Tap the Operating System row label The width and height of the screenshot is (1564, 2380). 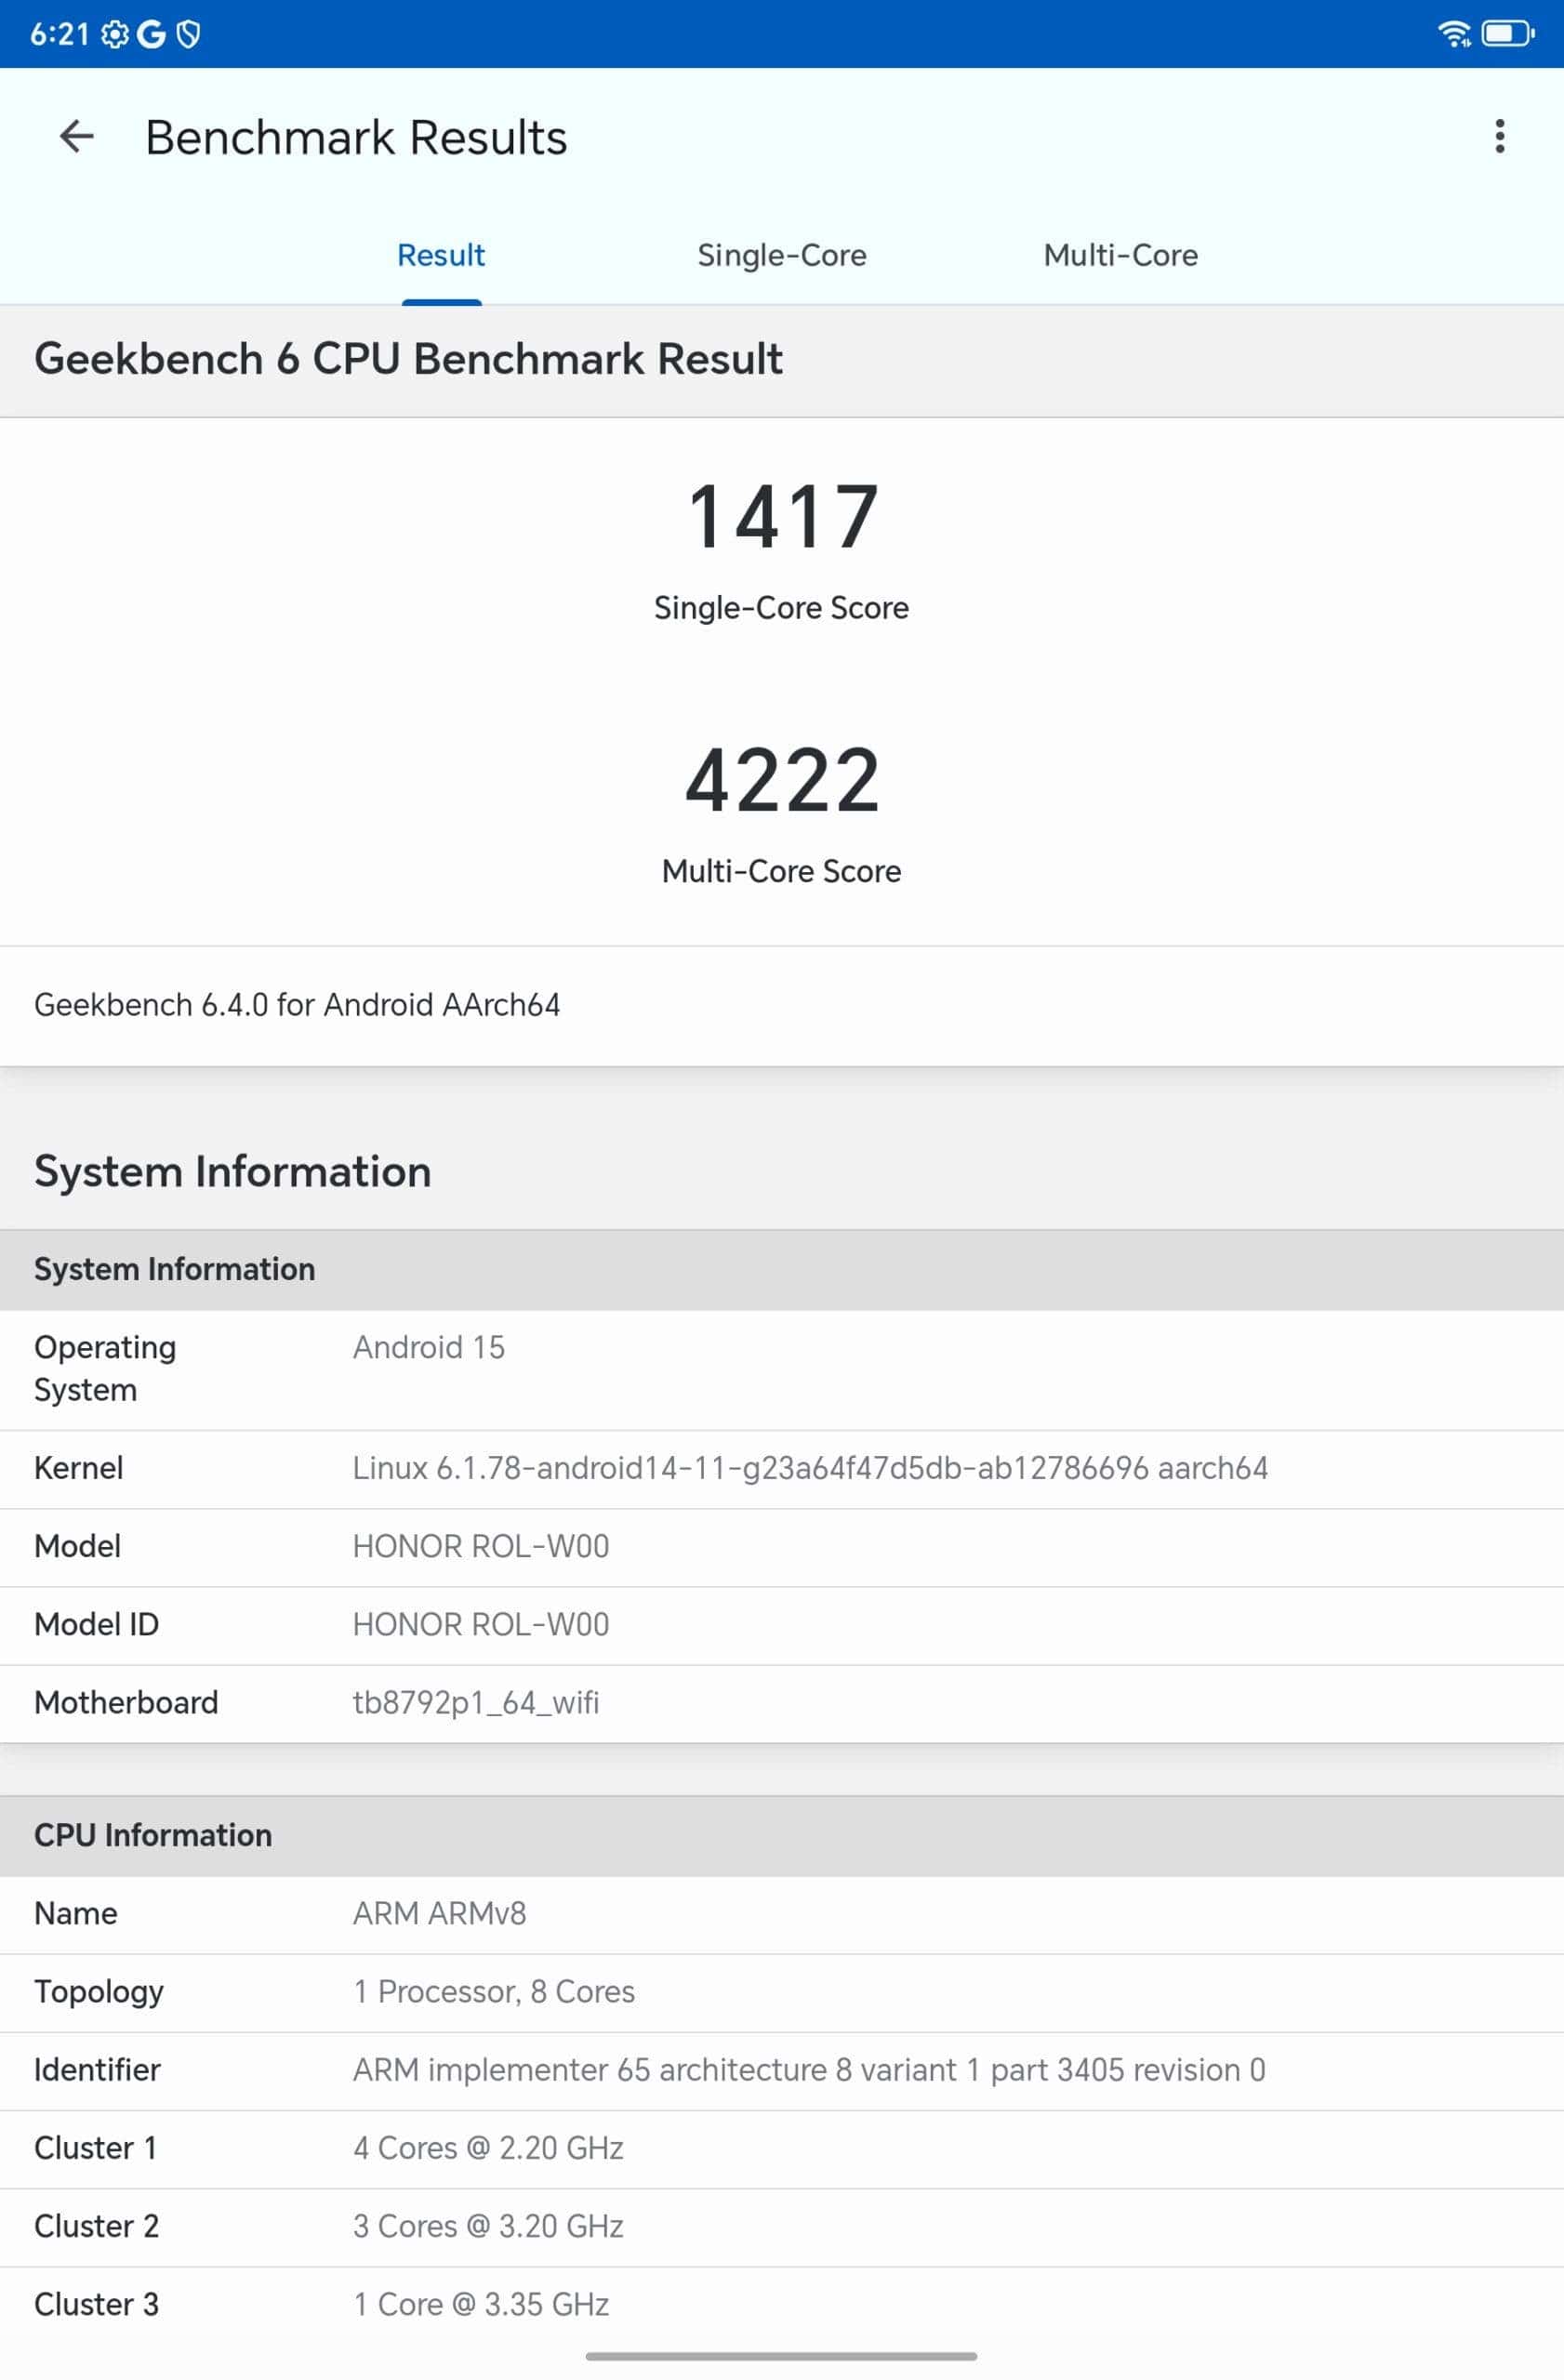coord(105,1369)
